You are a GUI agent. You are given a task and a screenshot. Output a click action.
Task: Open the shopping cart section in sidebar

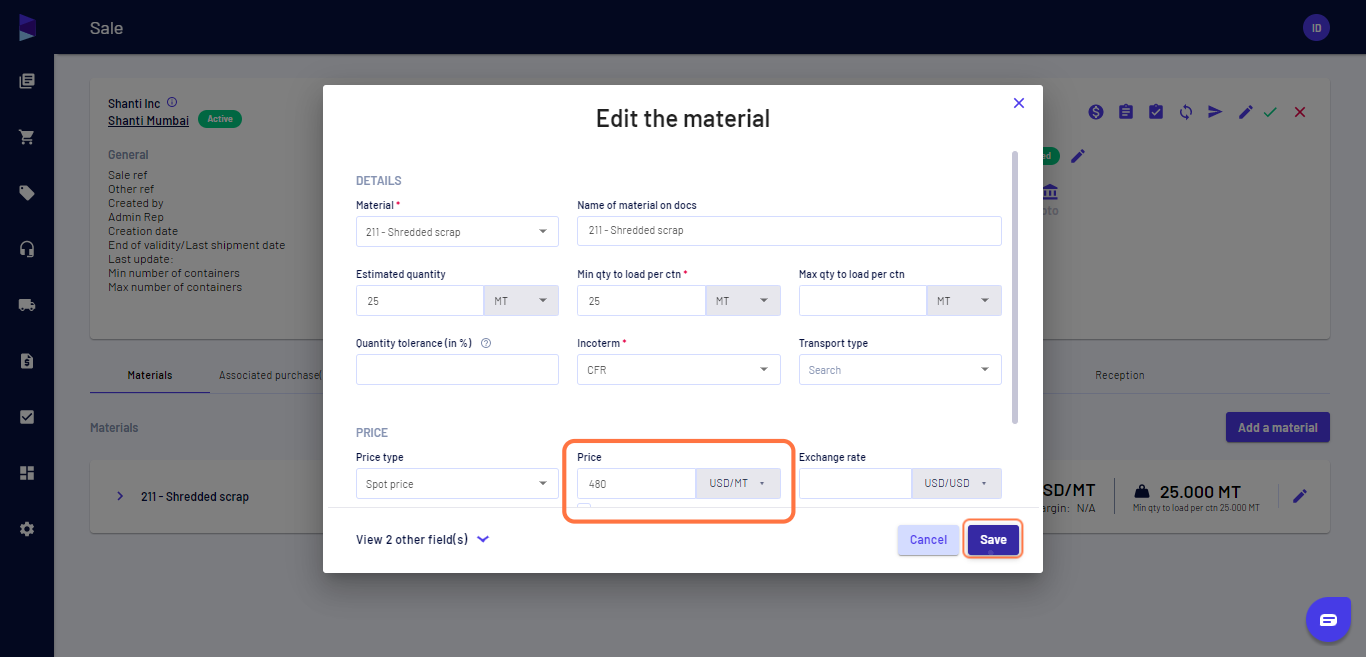[27, 137]
